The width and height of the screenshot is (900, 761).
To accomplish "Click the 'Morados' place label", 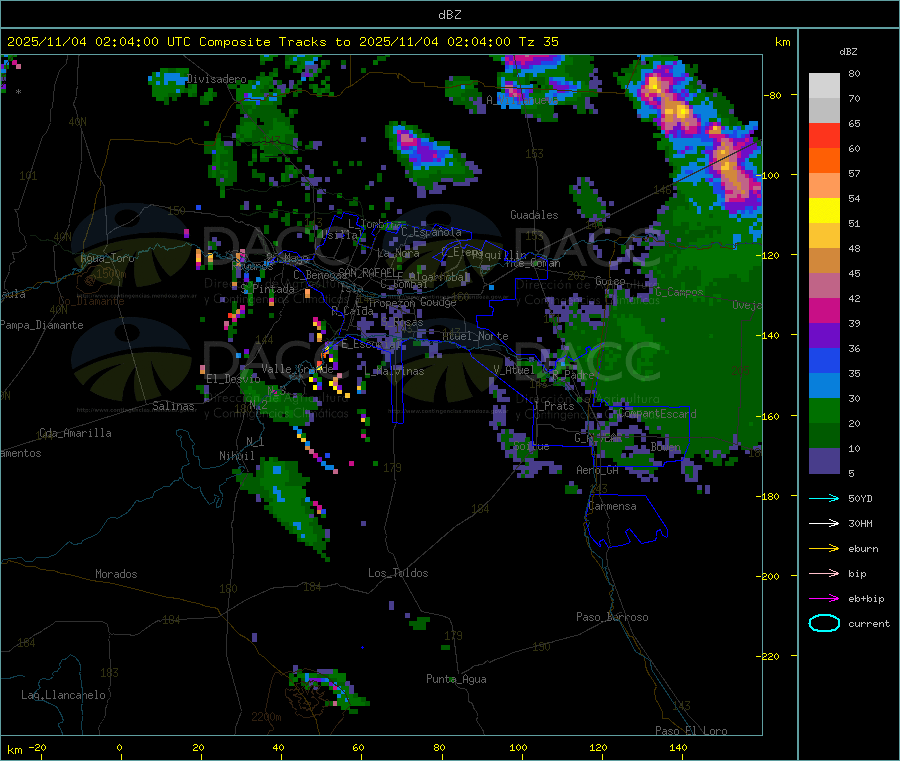I will [116, 574].
